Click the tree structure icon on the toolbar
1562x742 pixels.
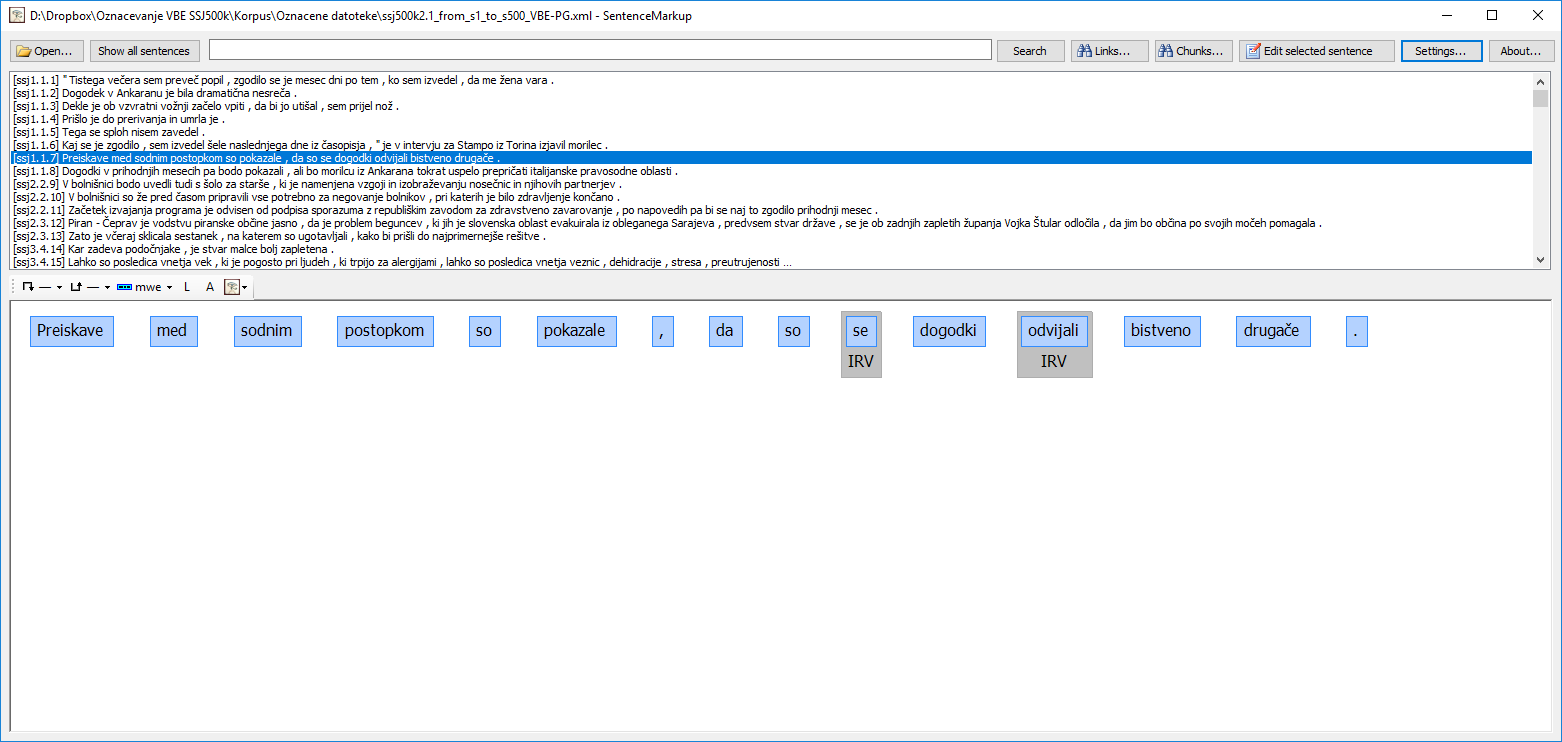231,287
